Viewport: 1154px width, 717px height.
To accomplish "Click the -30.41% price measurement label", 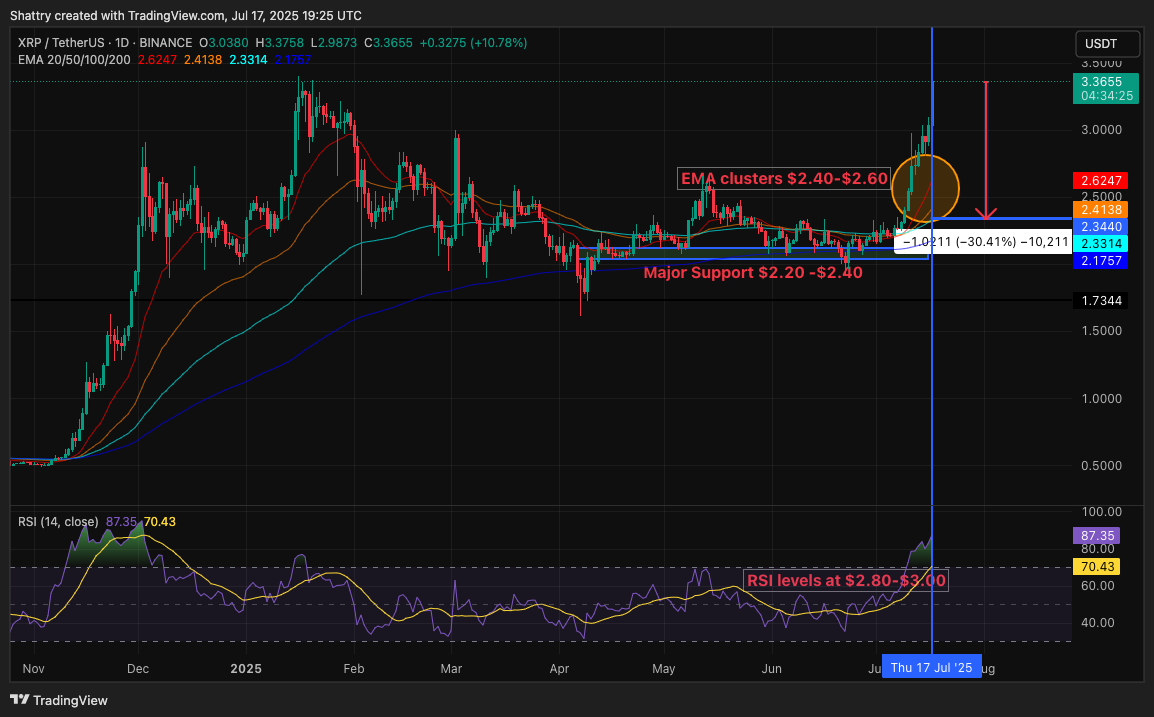I will click(x=985, y=241).
